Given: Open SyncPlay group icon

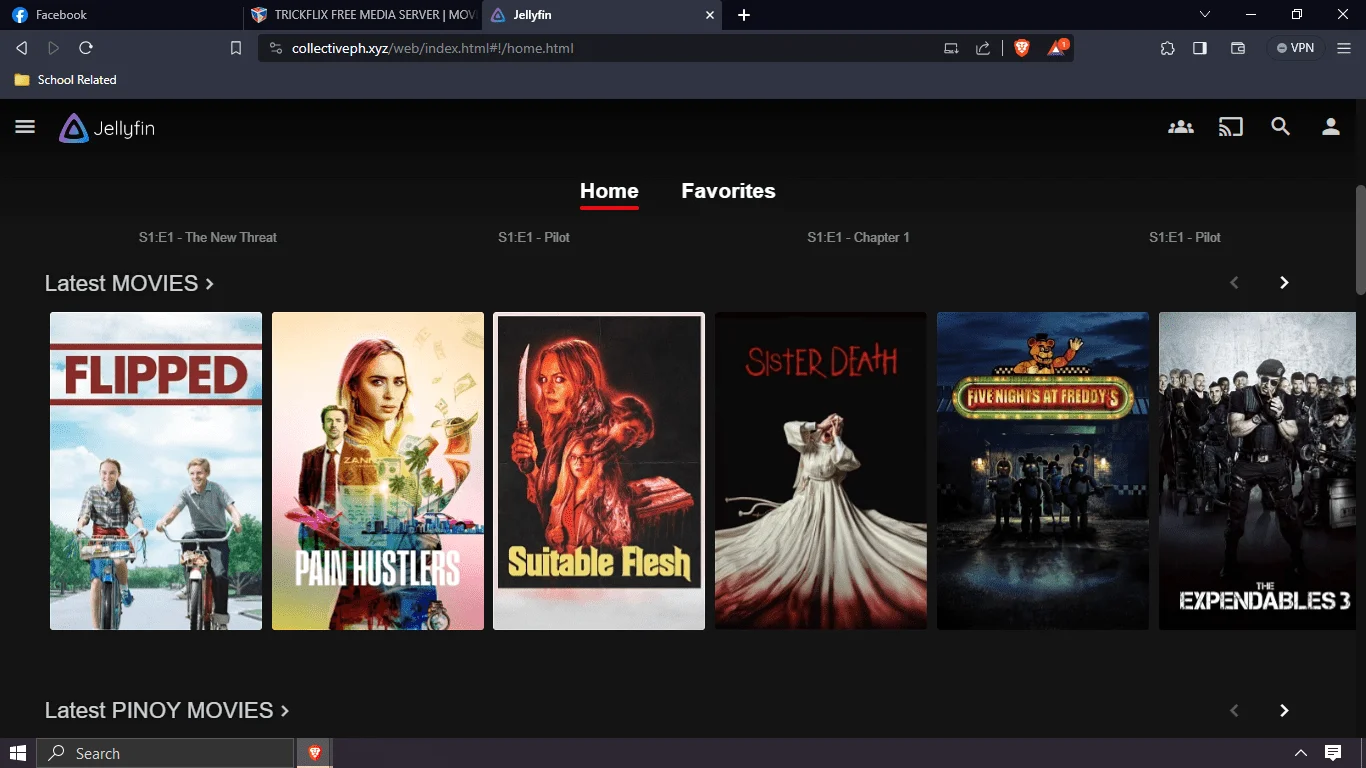Looking at the screenshot, I should coord(1181,127).
